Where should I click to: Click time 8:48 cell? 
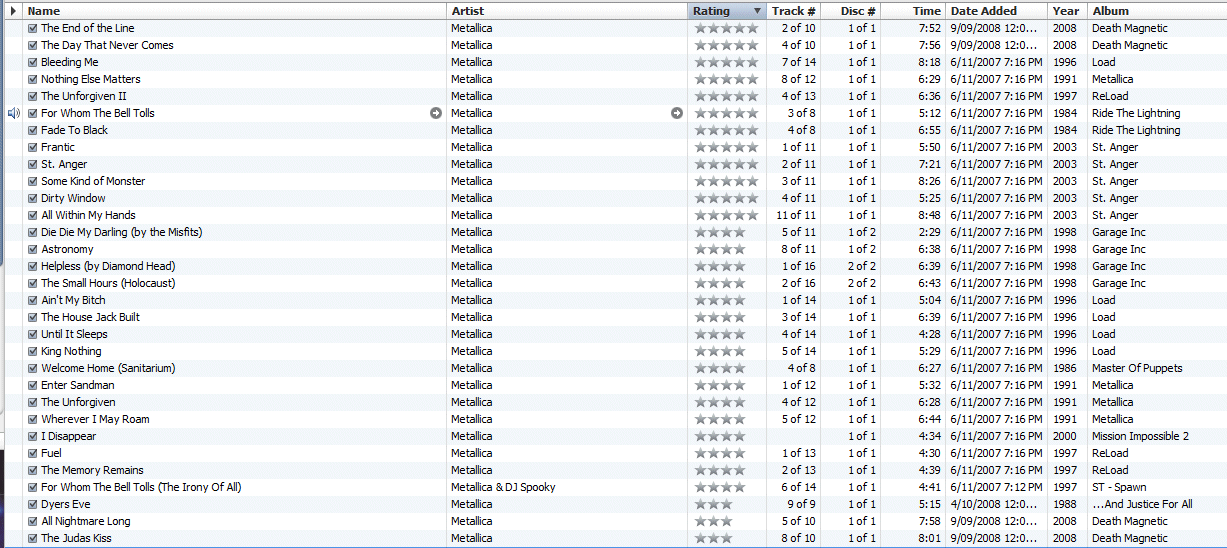tap(929, 215)
